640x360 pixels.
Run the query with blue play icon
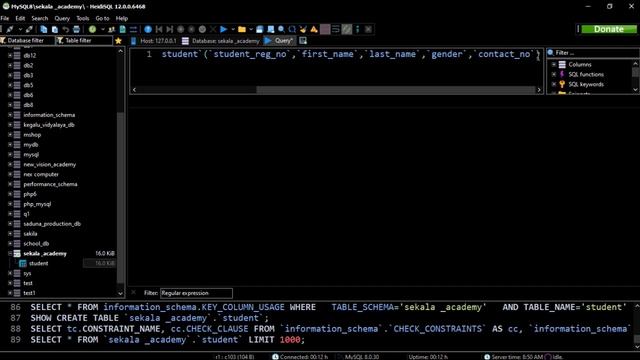pyautogui.click(x=224, y=29)
